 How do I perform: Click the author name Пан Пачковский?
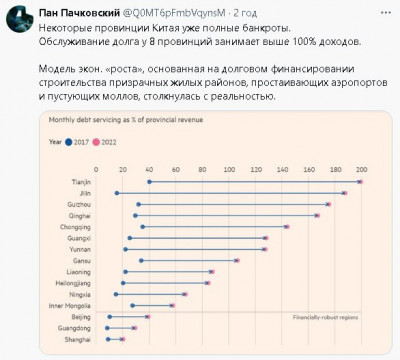click(79, 13)
